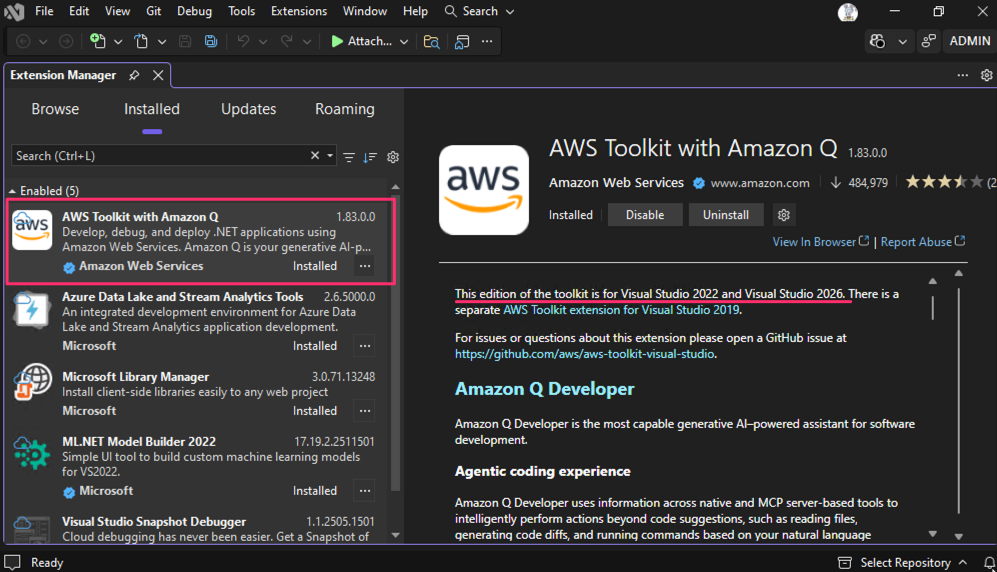Viewport: 997px width, 572px height.
Task: Collapse the Enabled (5) extensions group
Action: pyautogui.click(x=13, y=190)
